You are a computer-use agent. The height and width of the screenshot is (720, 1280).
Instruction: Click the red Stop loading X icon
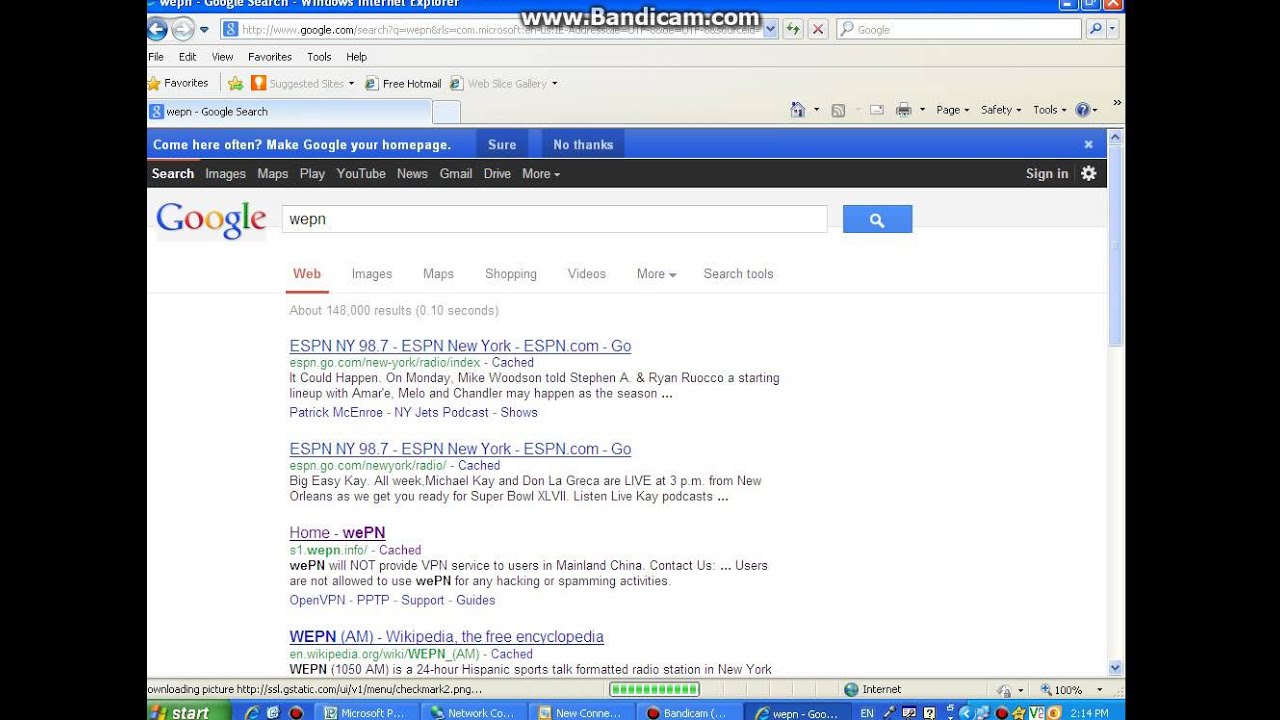click(x=817, y=30)
